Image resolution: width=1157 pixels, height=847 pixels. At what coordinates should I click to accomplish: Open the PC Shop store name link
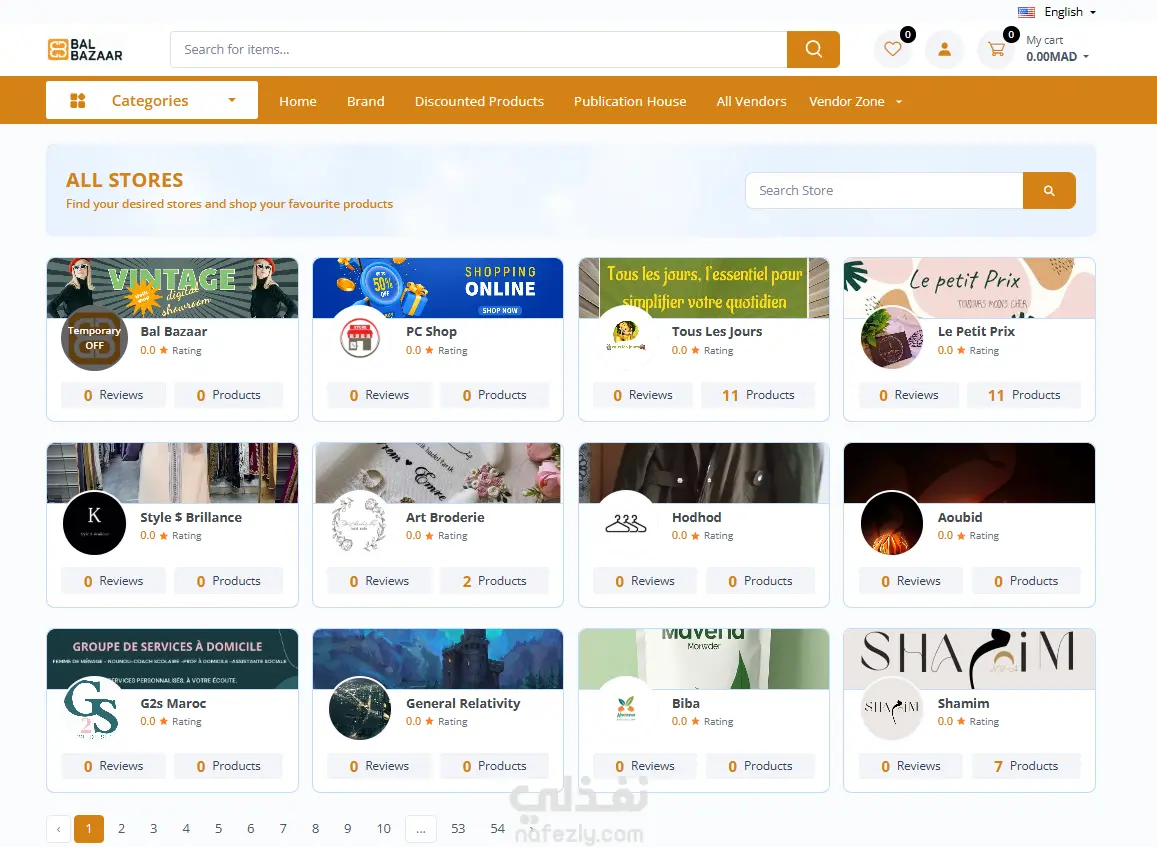click(431, 331)
